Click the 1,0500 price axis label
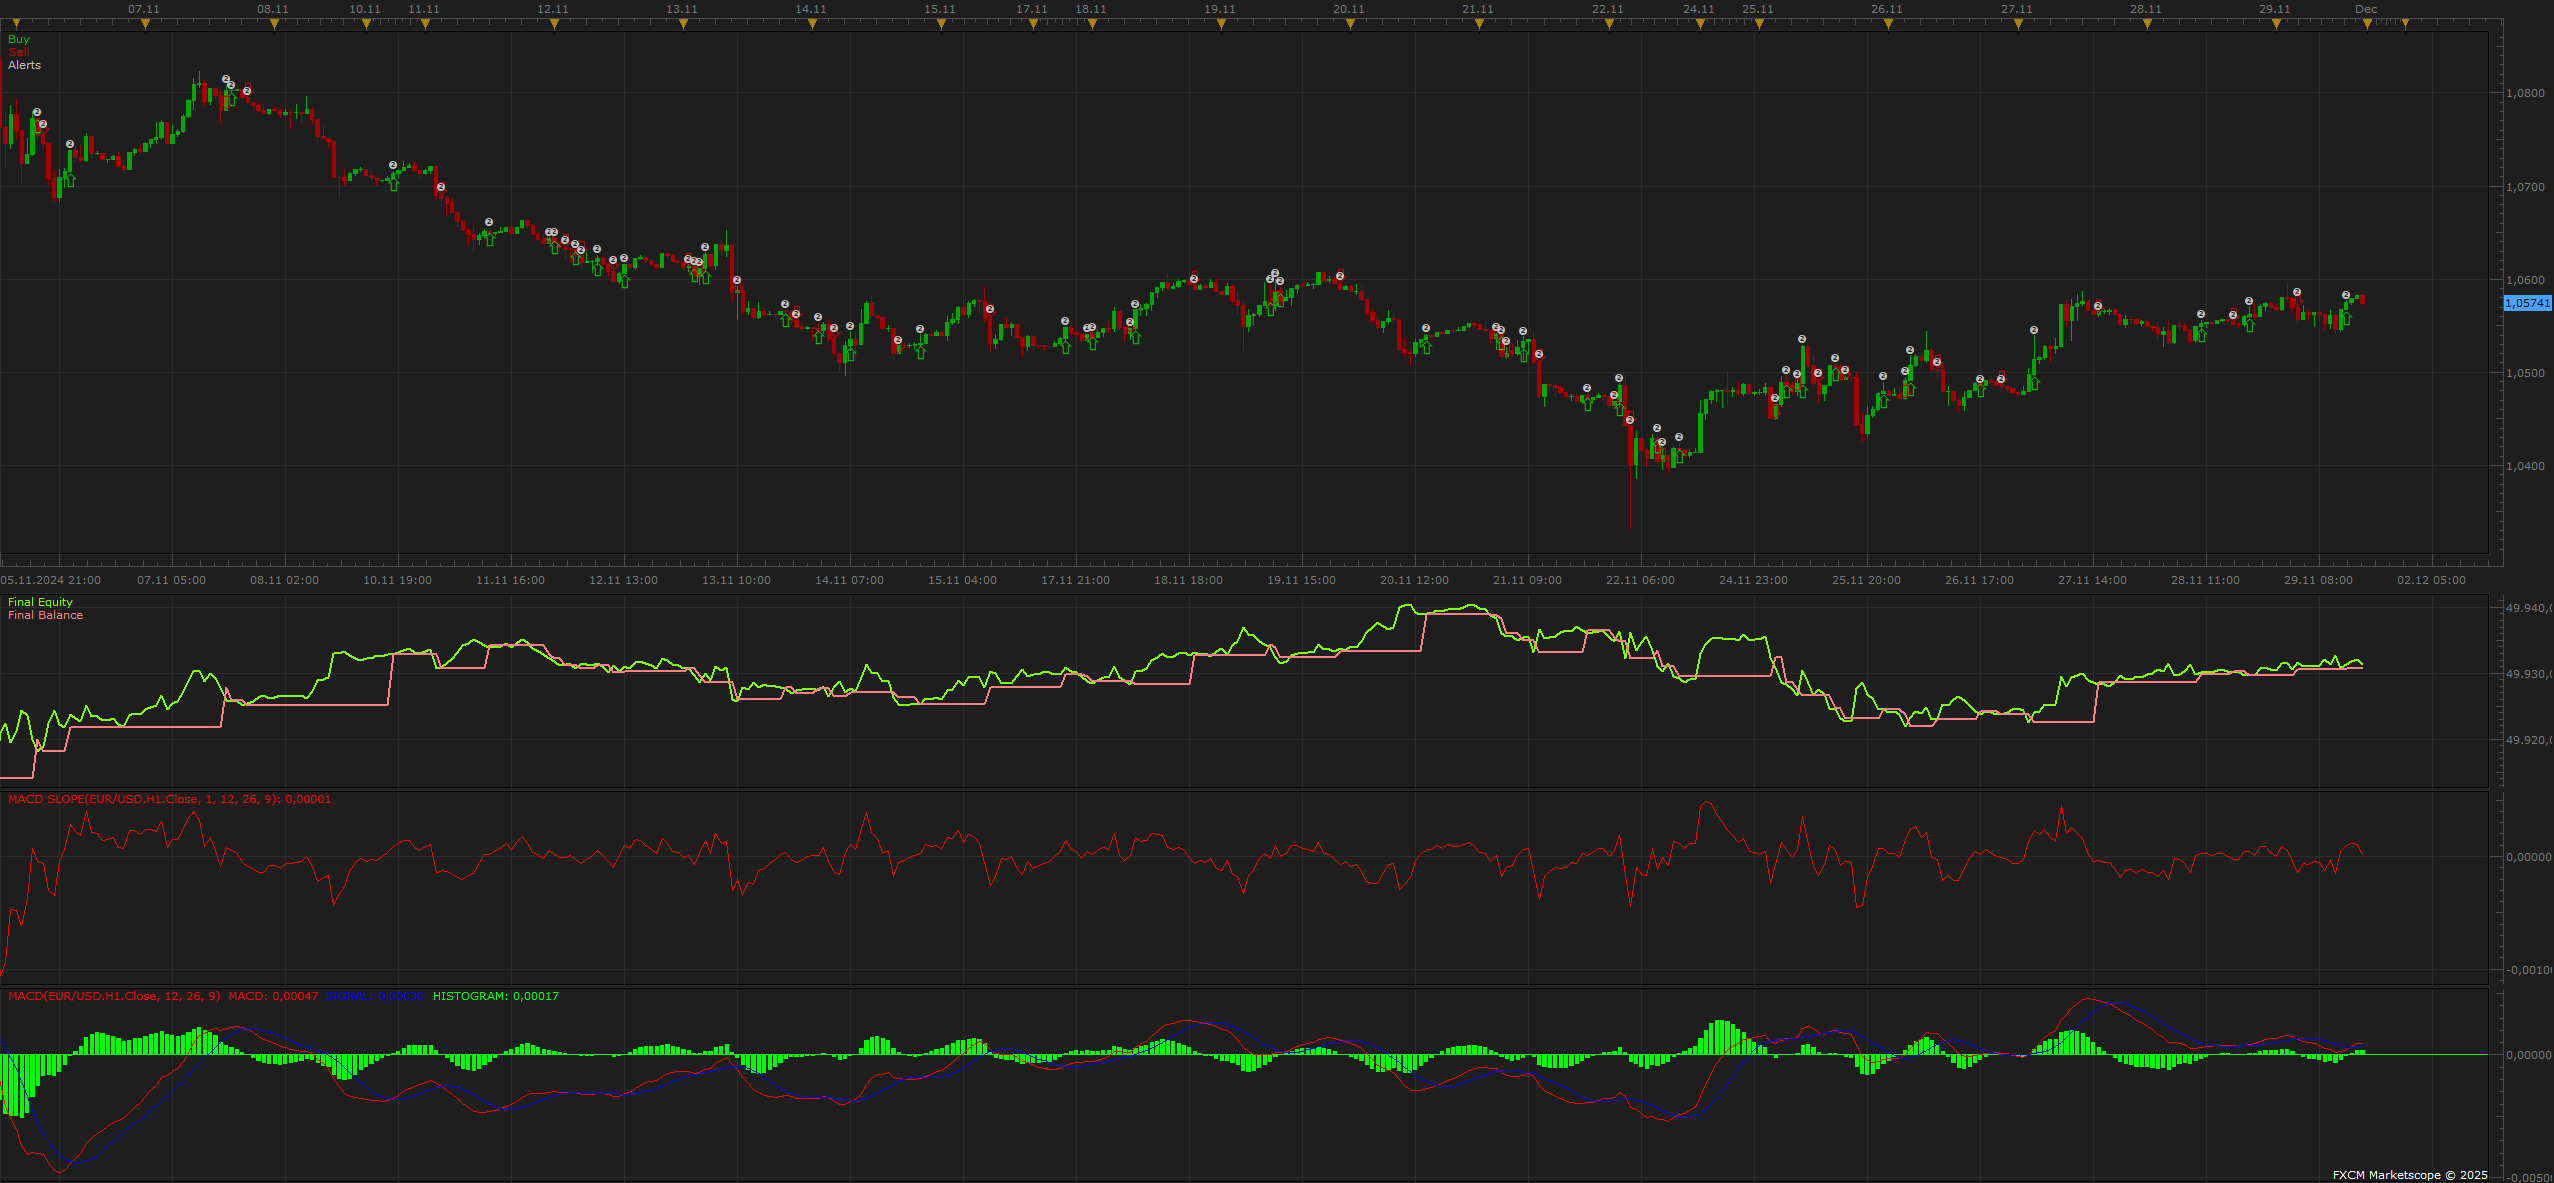The image size is (2554, 1183). pos(2525,373)
